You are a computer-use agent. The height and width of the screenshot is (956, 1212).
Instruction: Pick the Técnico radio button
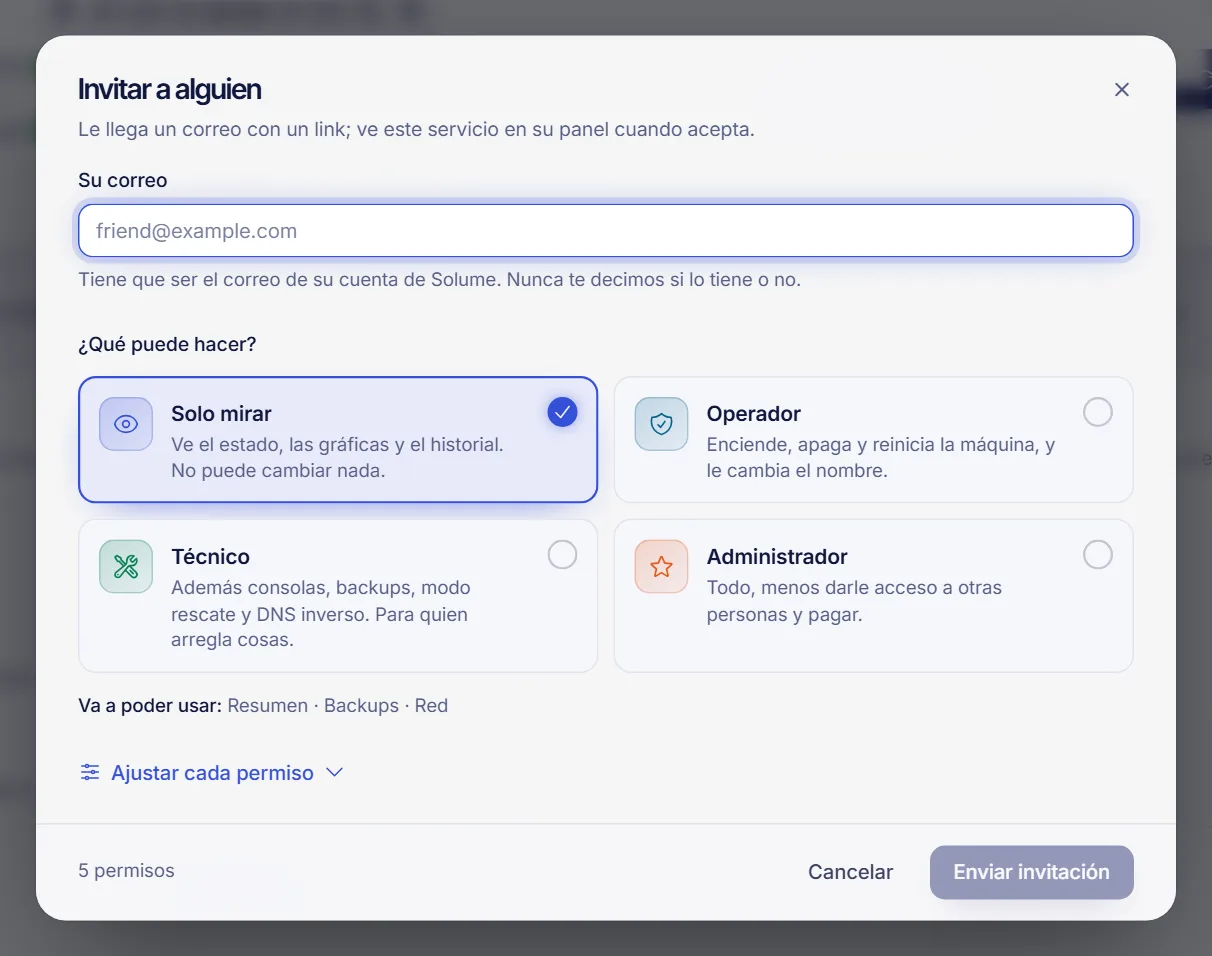pyautogui.click(x=562, y=555)
